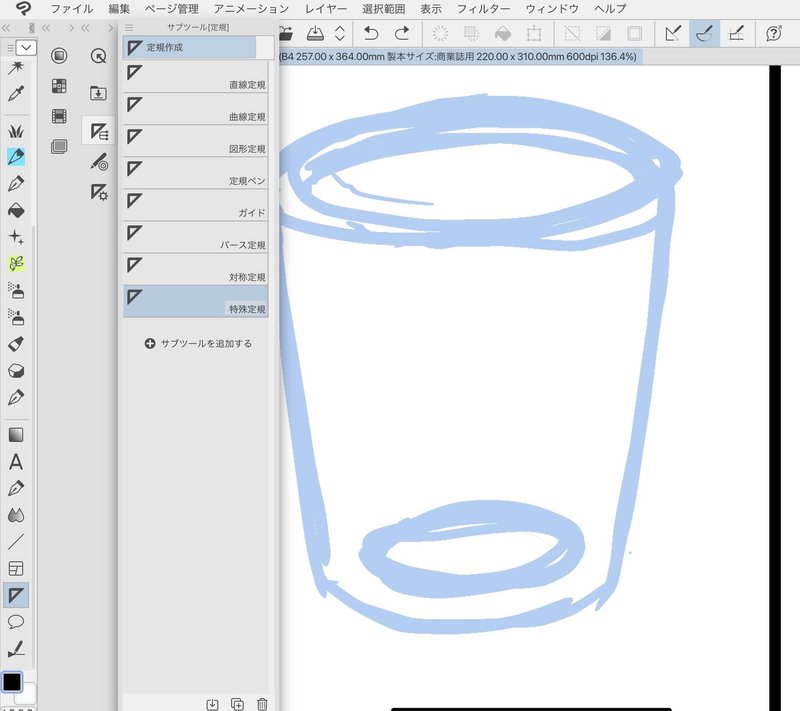
Task: Click the up-down stepper beside save icon
Action: [340, 34]
